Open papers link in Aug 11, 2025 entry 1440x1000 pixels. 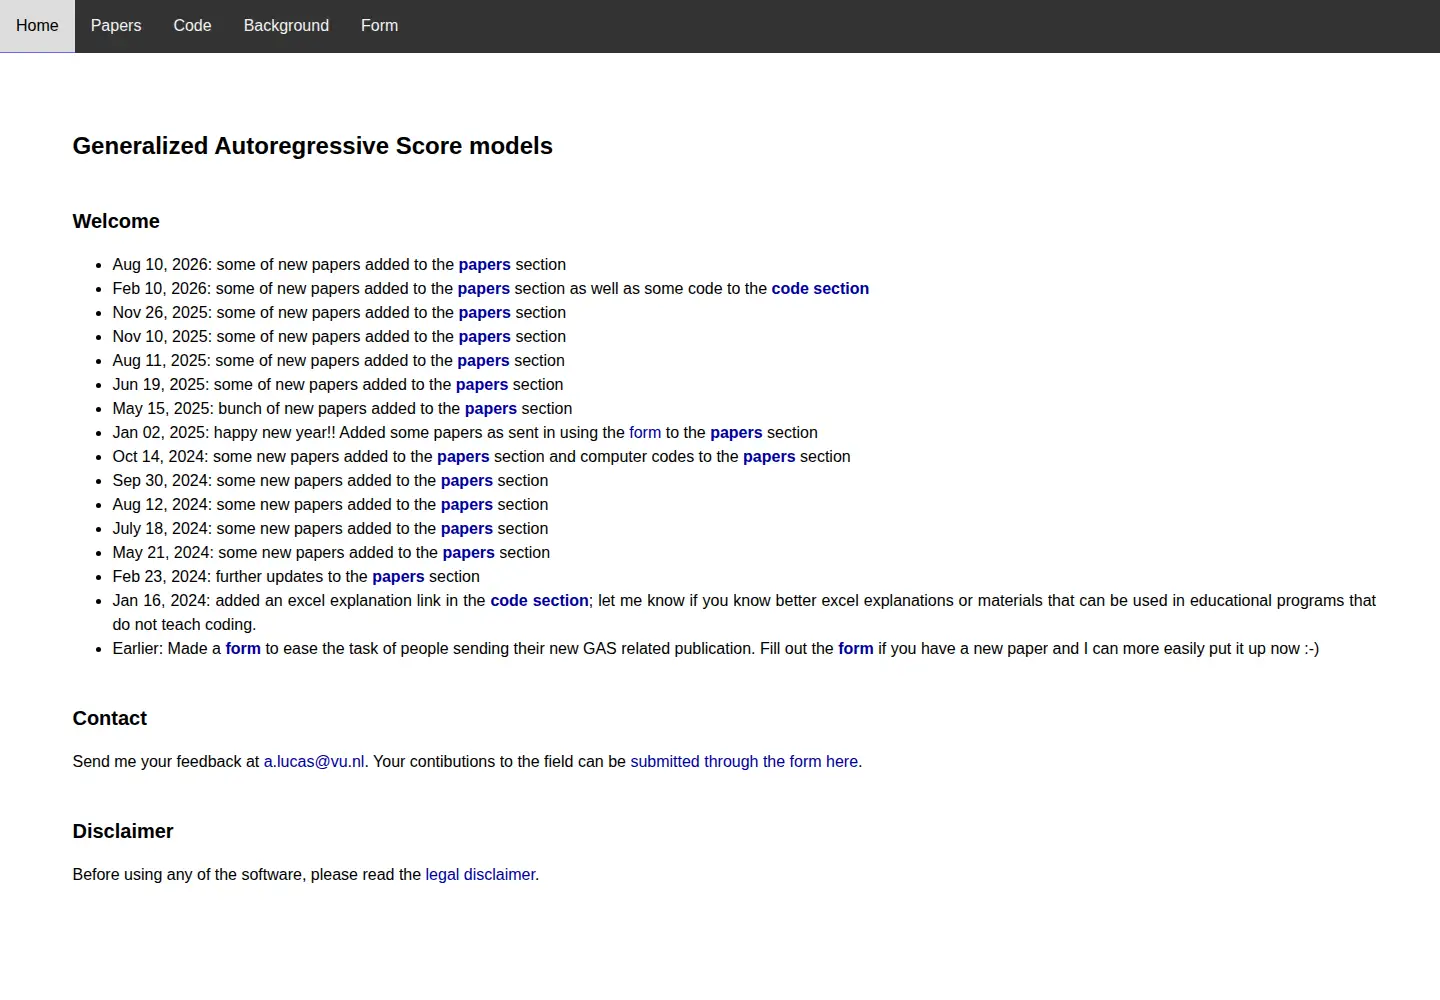(484, 361)
